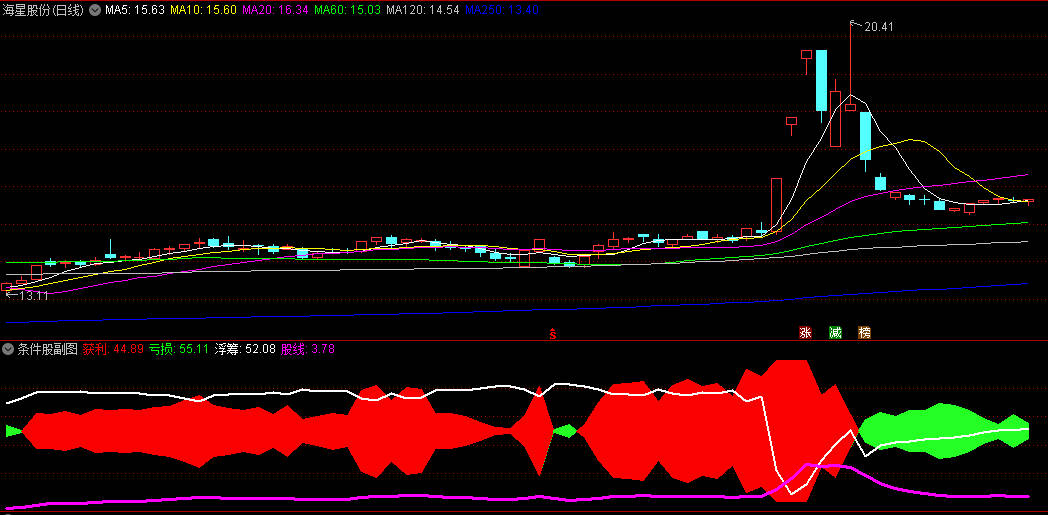The width and height of the screenshot is (1048, 515).
Task: Open dropdown next to 条件股副图 label
Action: click(9, 349)
